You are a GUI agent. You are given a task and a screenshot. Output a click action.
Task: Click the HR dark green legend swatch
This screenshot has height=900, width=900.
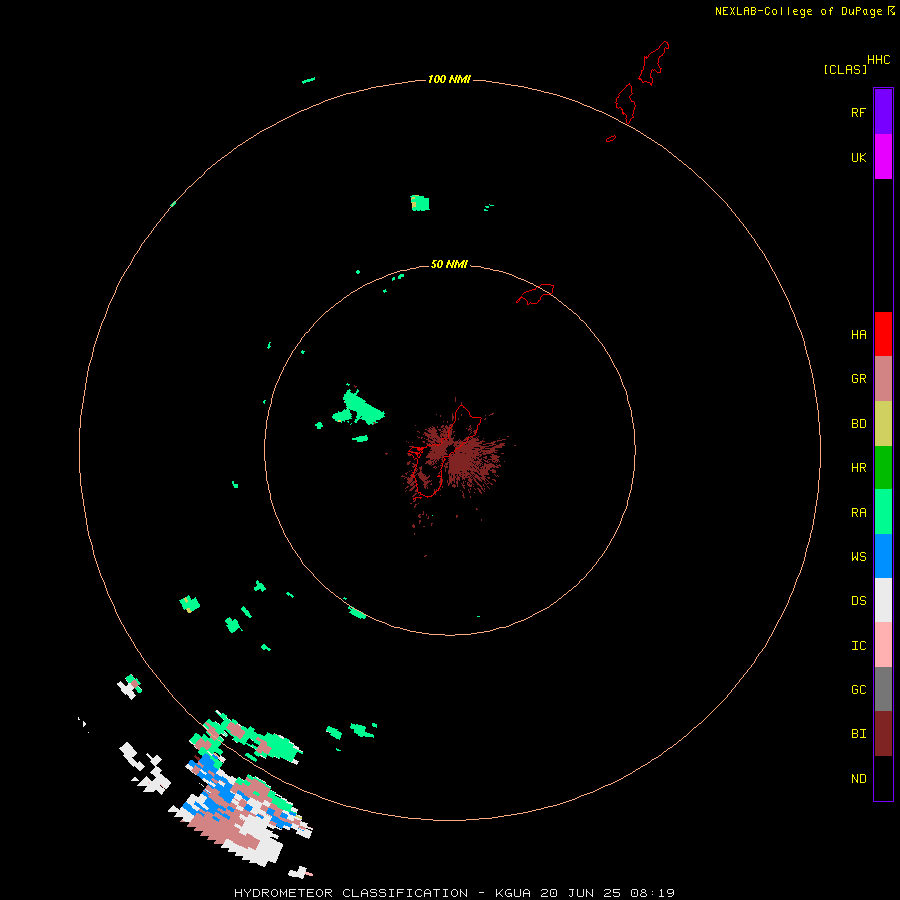click(883, 467)
